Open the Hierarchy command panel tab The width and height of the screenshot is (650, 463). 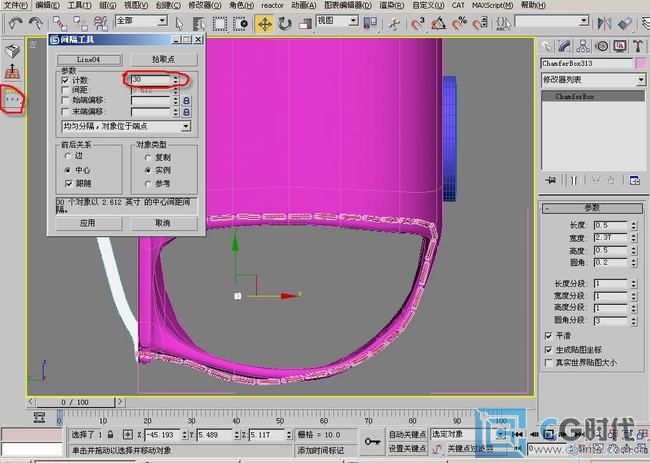click(583, 46)
